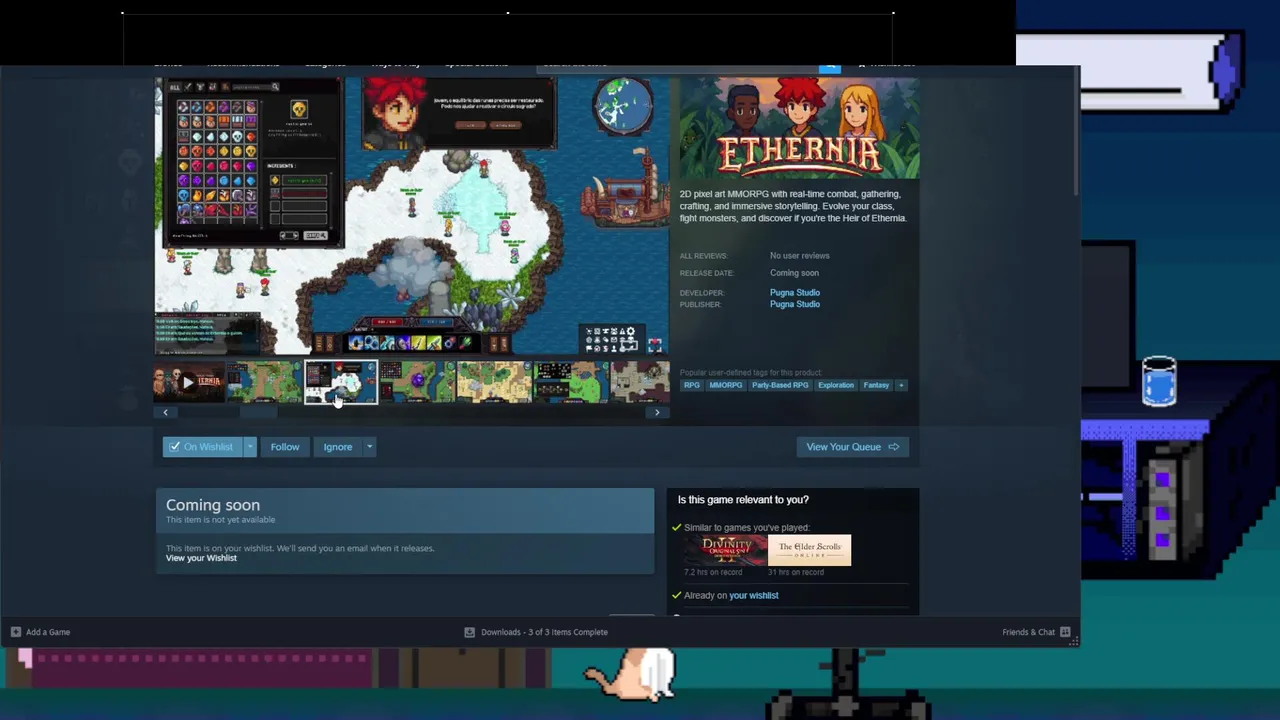Click the store search magnifier button

click(x=830, y=68)
